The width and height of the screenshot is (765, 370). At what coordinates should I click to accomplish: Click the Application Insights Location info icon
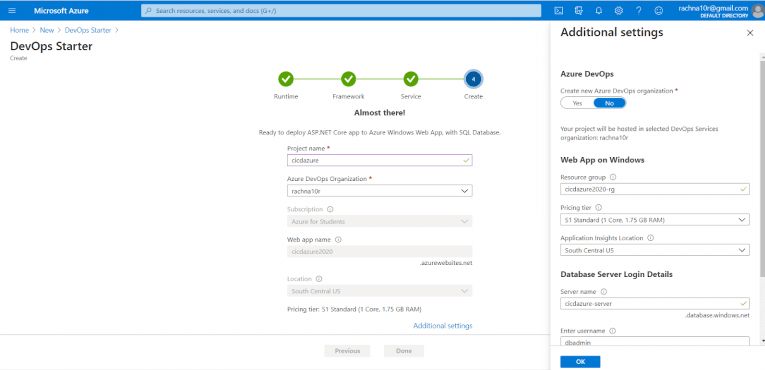[650, 238]
